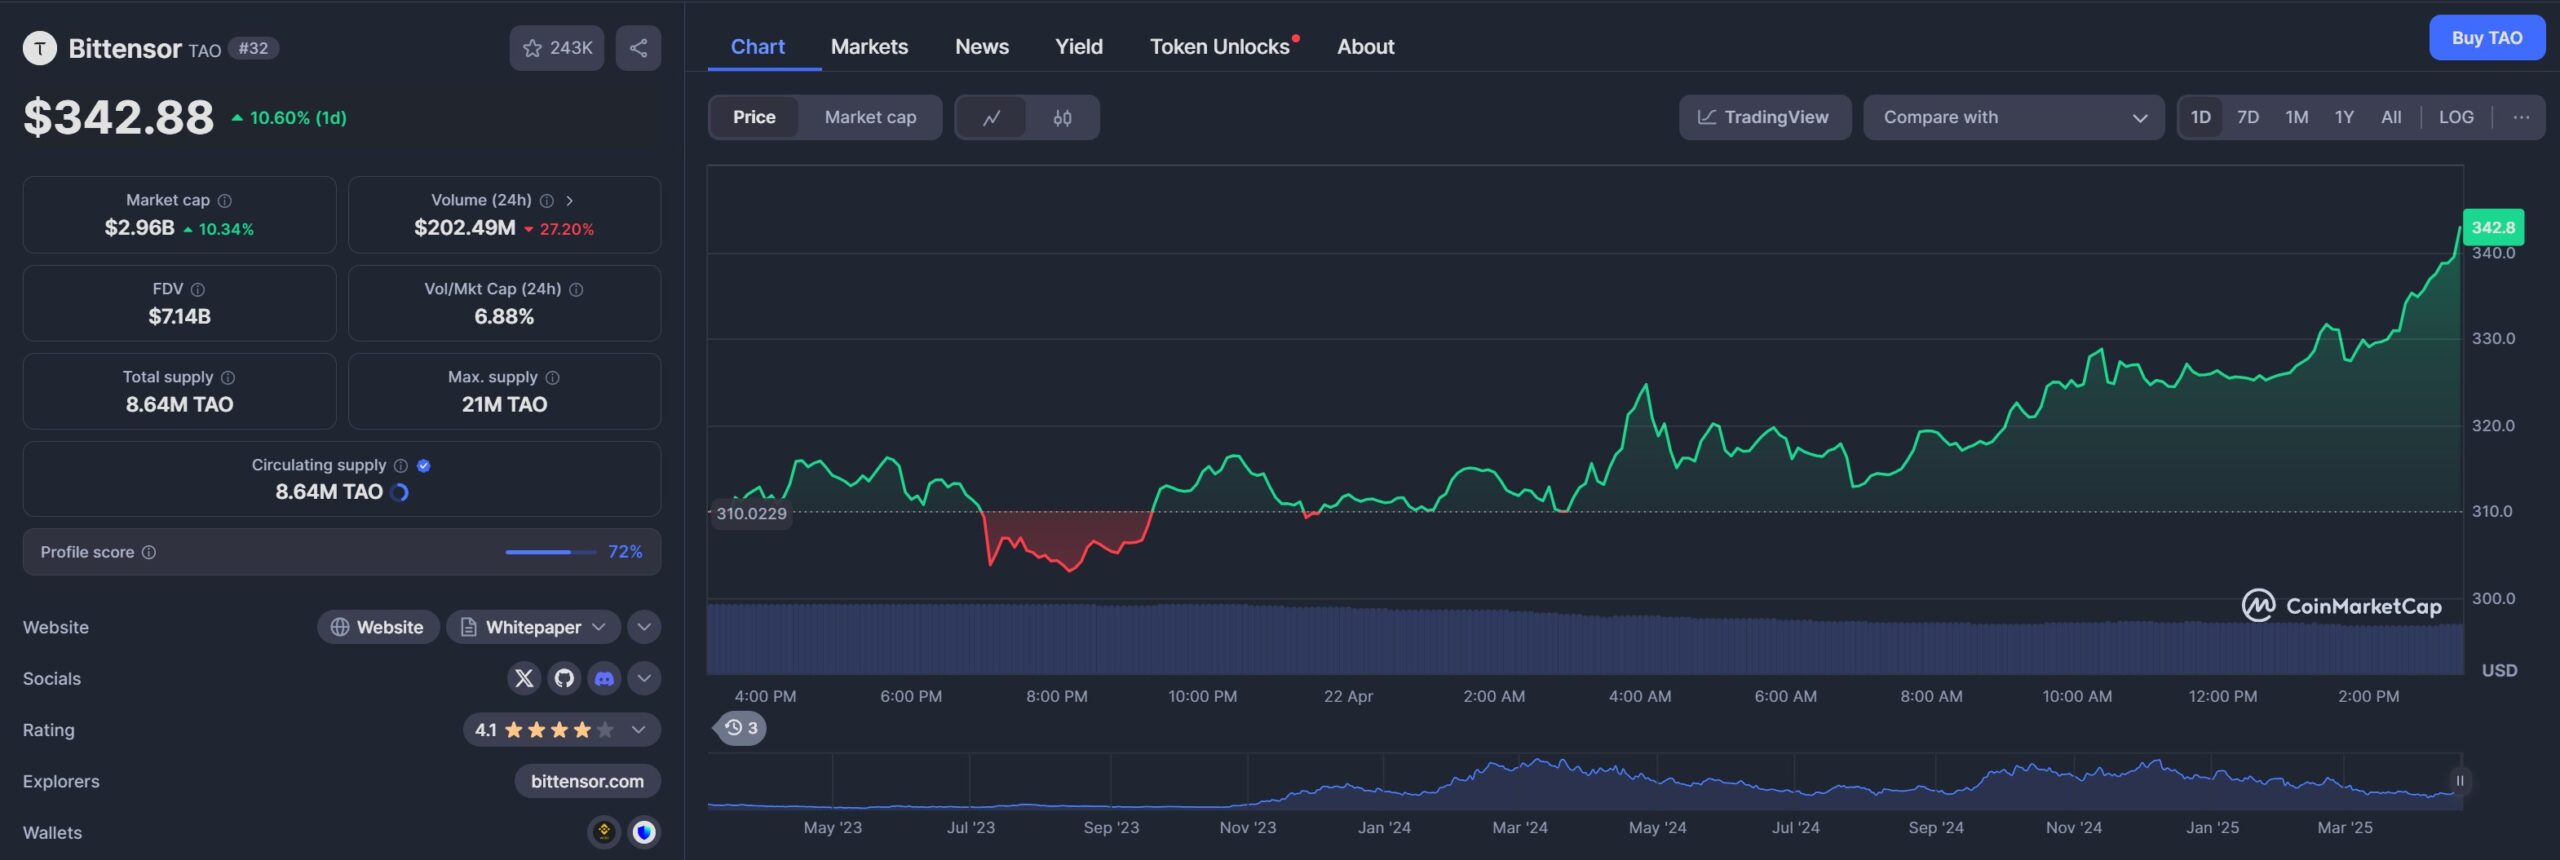Screen dimensions: 2560x860
Task: Open the Markets tab
Action: (869, 46)
